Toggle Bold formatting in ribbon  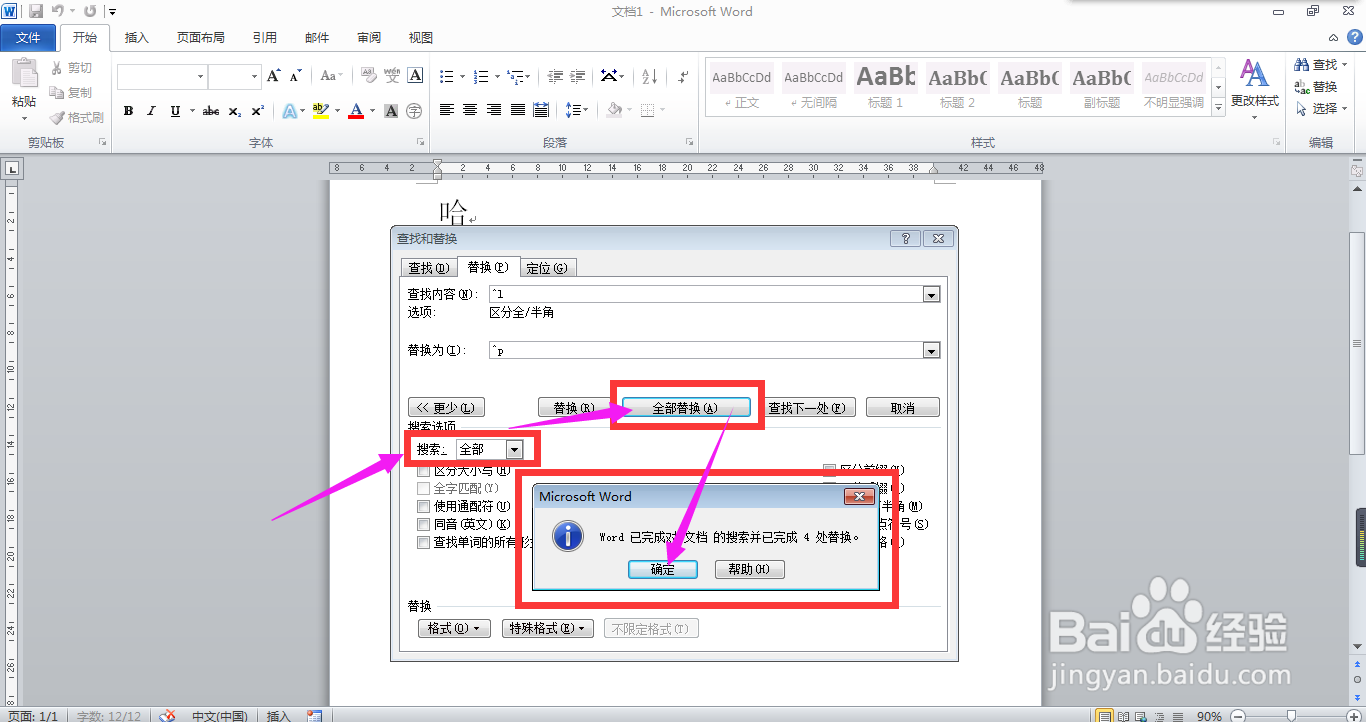click(128, 111)
